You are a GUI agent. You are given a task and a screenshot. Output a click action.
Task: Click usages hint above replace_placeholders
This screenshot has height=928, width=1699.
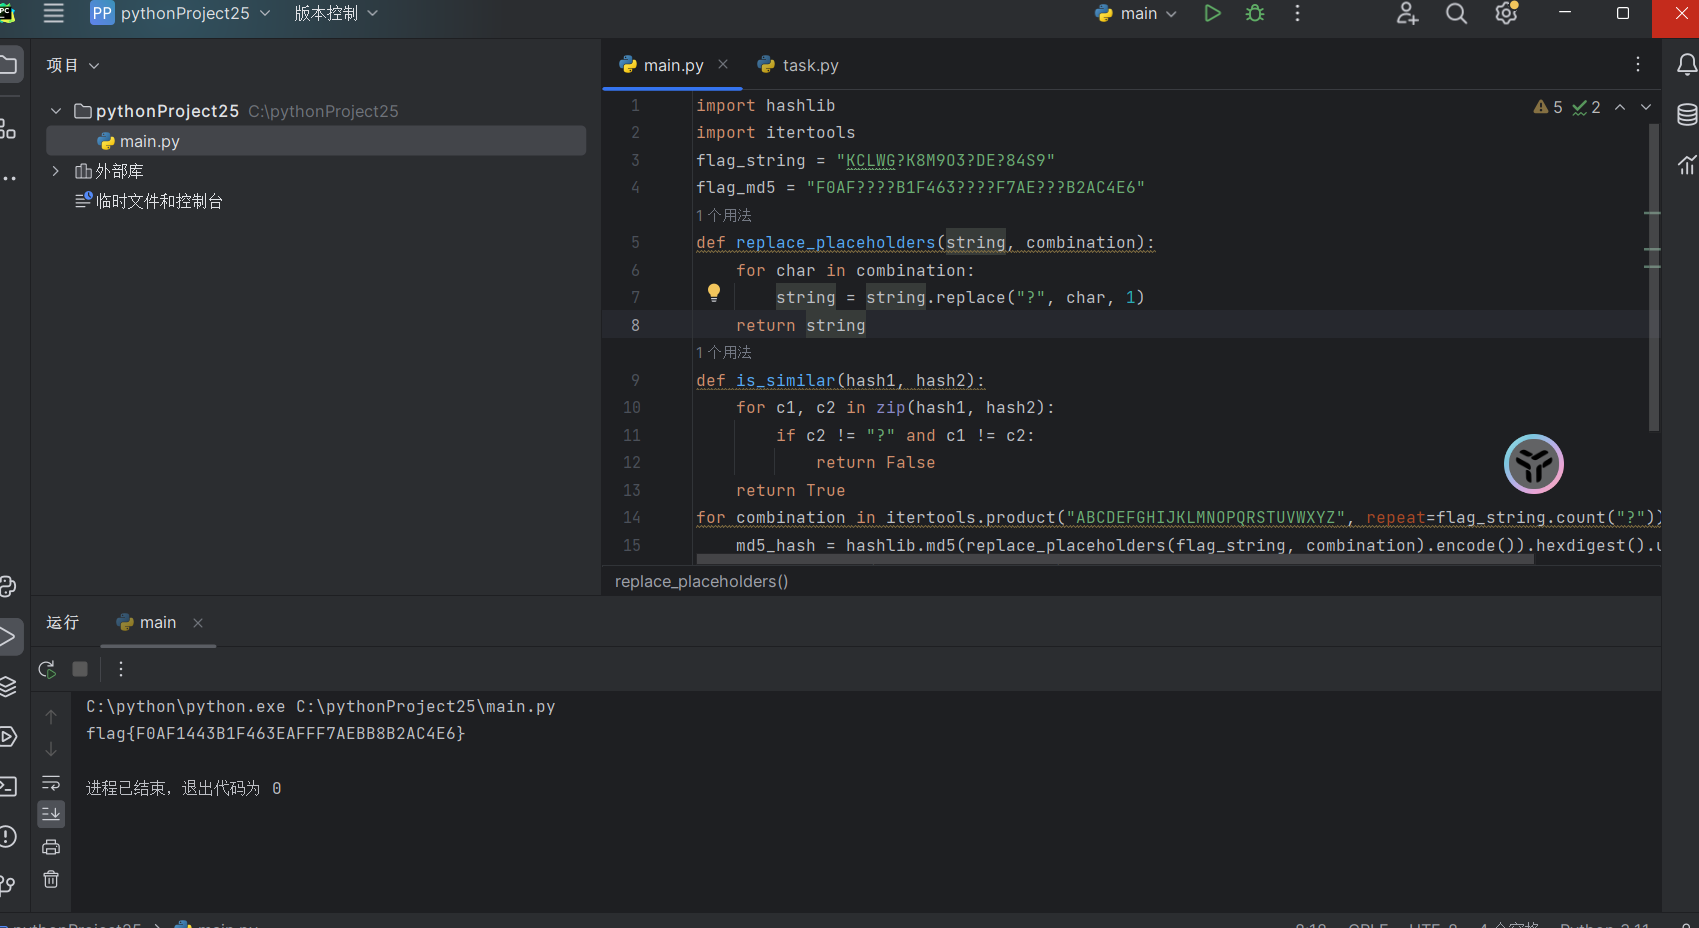[724, 215]
